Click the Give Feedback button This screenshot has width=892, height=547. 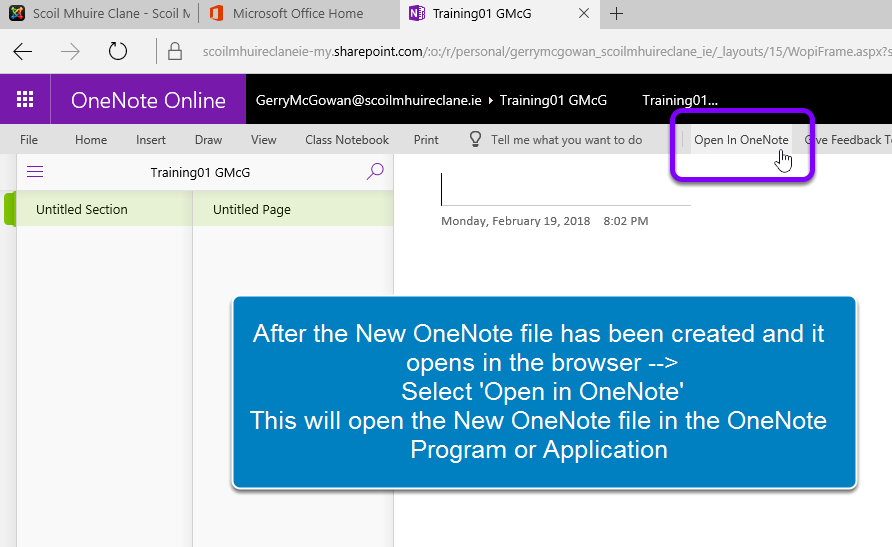(848, 140)
